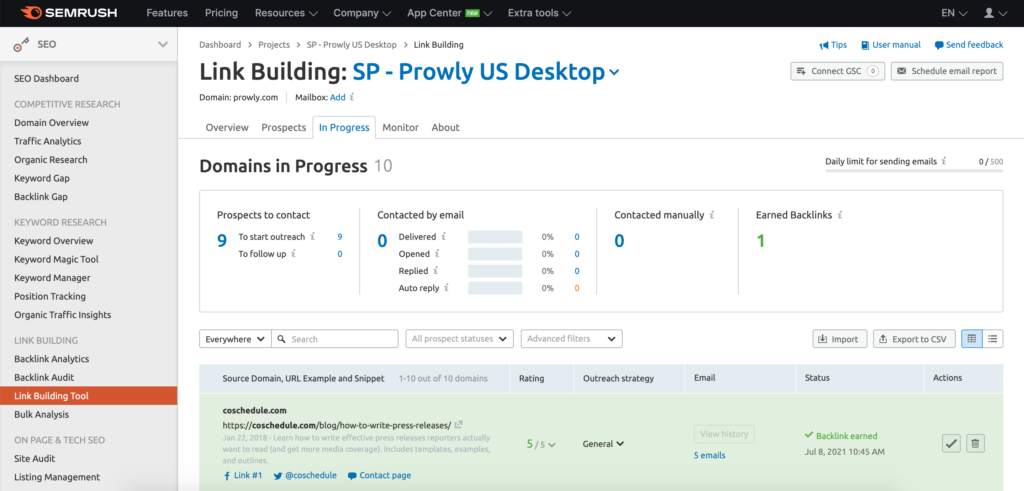This screenshot has width=1024, height=491.
Task: Open the Contact page chat icon link
Action: point(352,475)
